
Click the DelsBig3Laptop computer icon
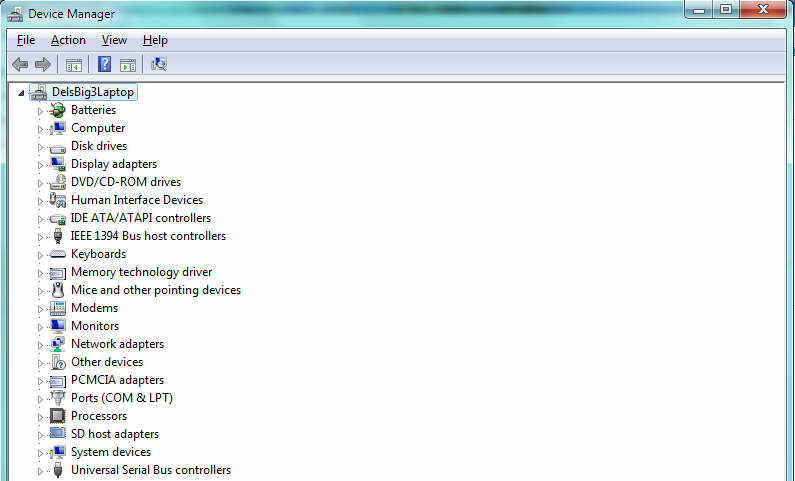coord(39,92)
